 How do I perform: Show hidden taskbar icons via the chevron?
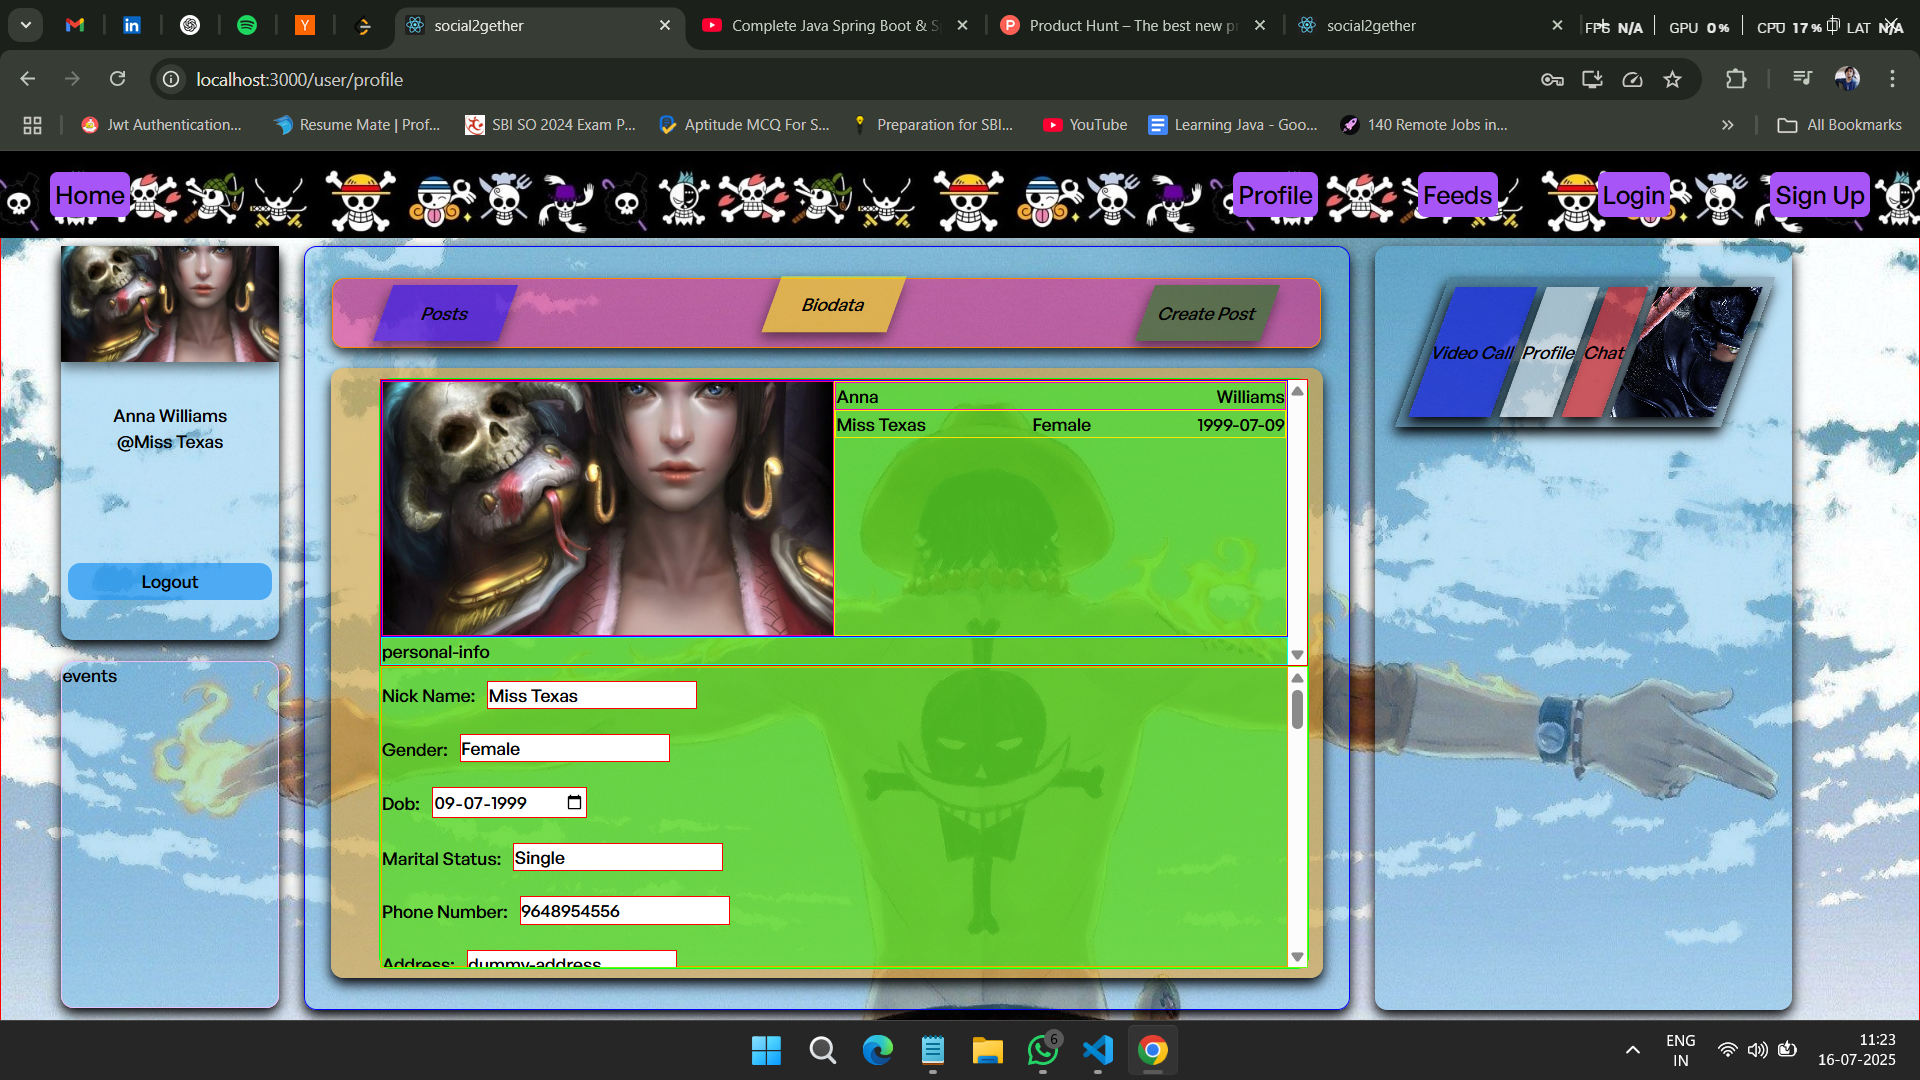point(1632,1050)
